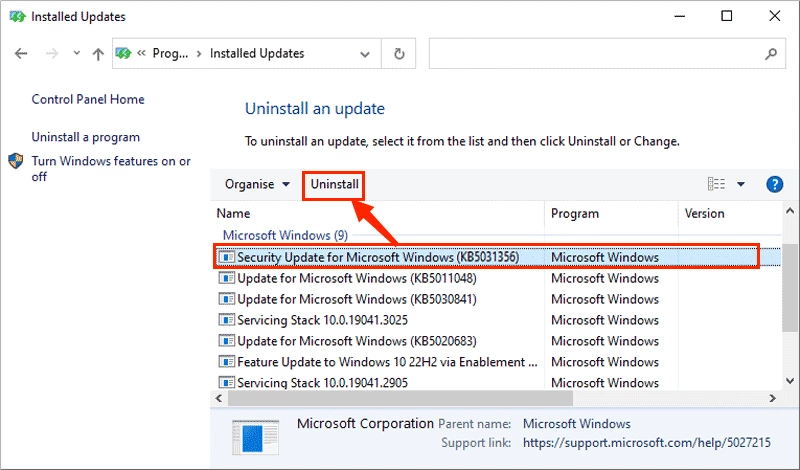Click the icon beside KB5020683 update
The width and height of the screenshot is (800, 470).
(x=226, y=340)
